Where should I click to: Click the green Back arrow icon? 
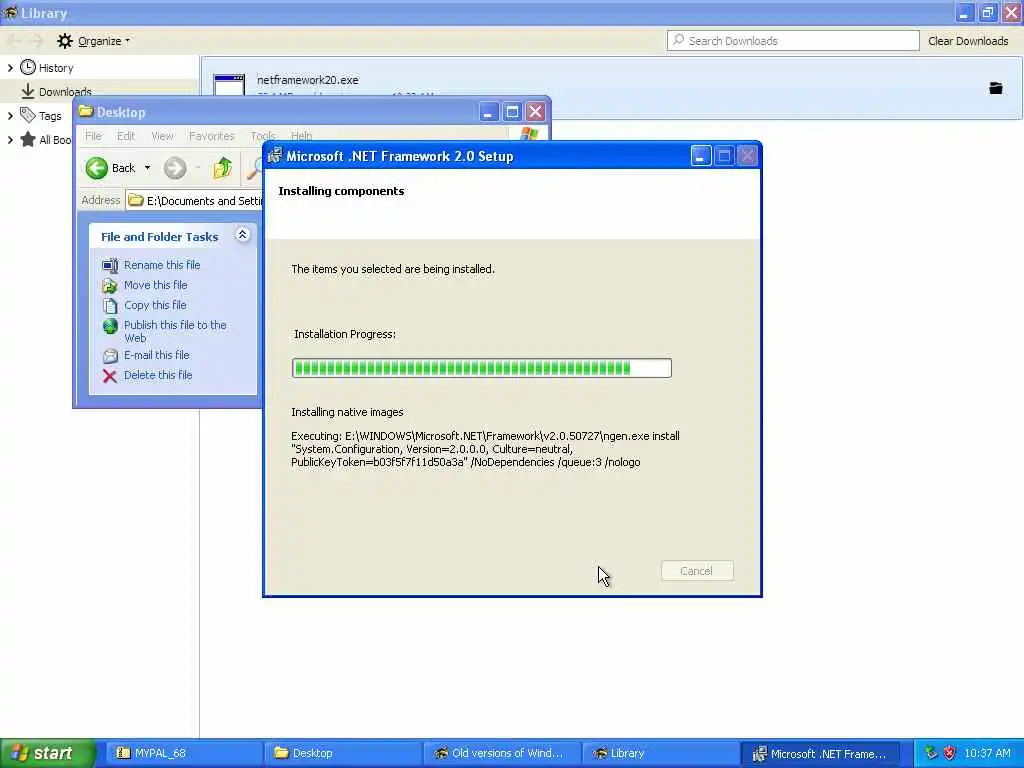pos(97,168)
